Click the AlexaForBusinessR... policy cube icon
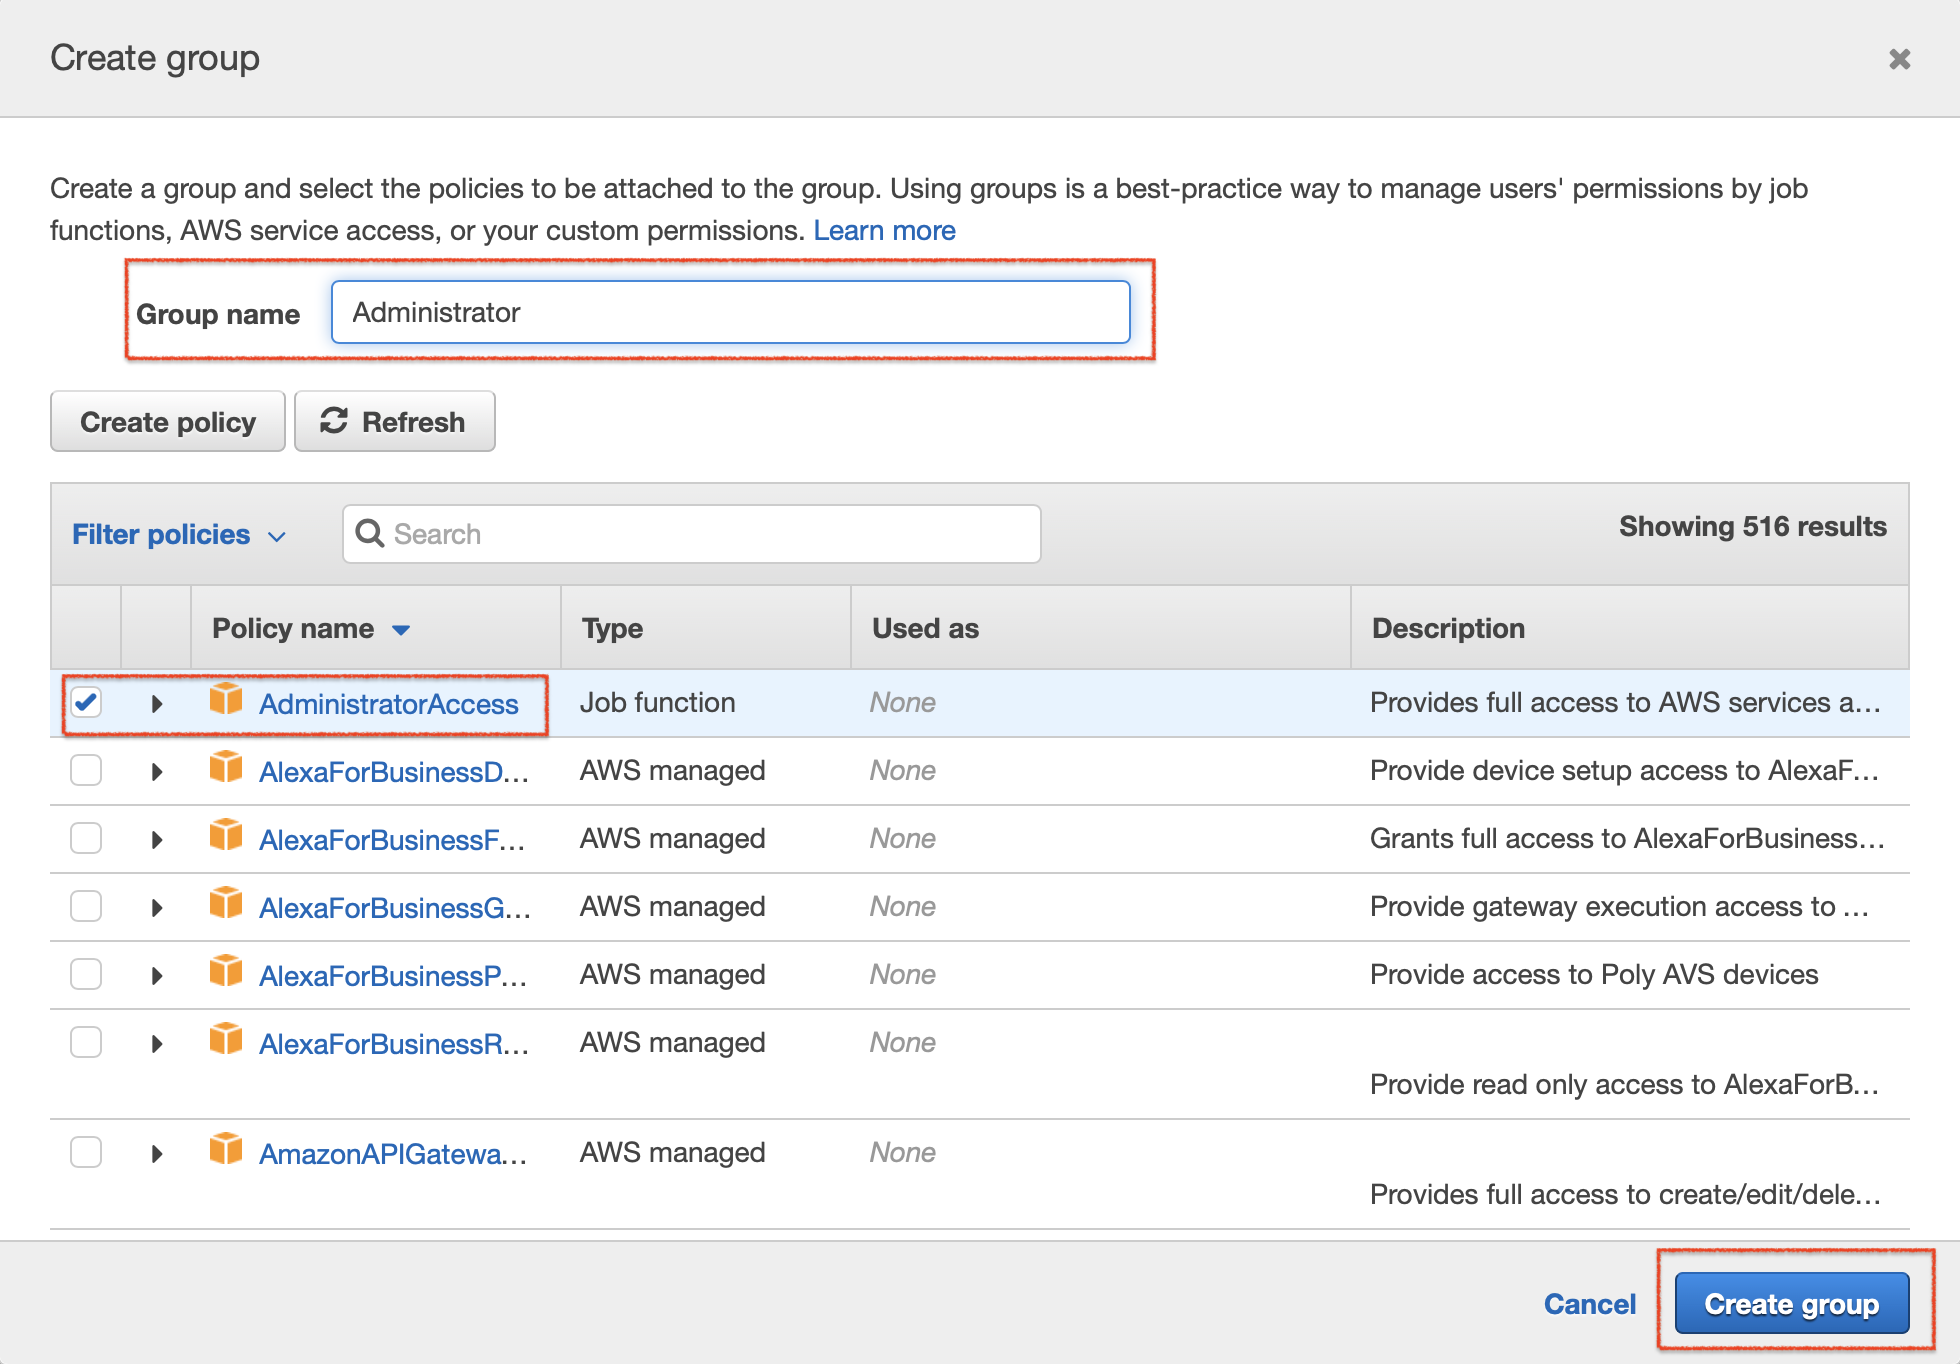Image resolution: width=1960 pixels, height=1364 pixels. (226, 1039)
